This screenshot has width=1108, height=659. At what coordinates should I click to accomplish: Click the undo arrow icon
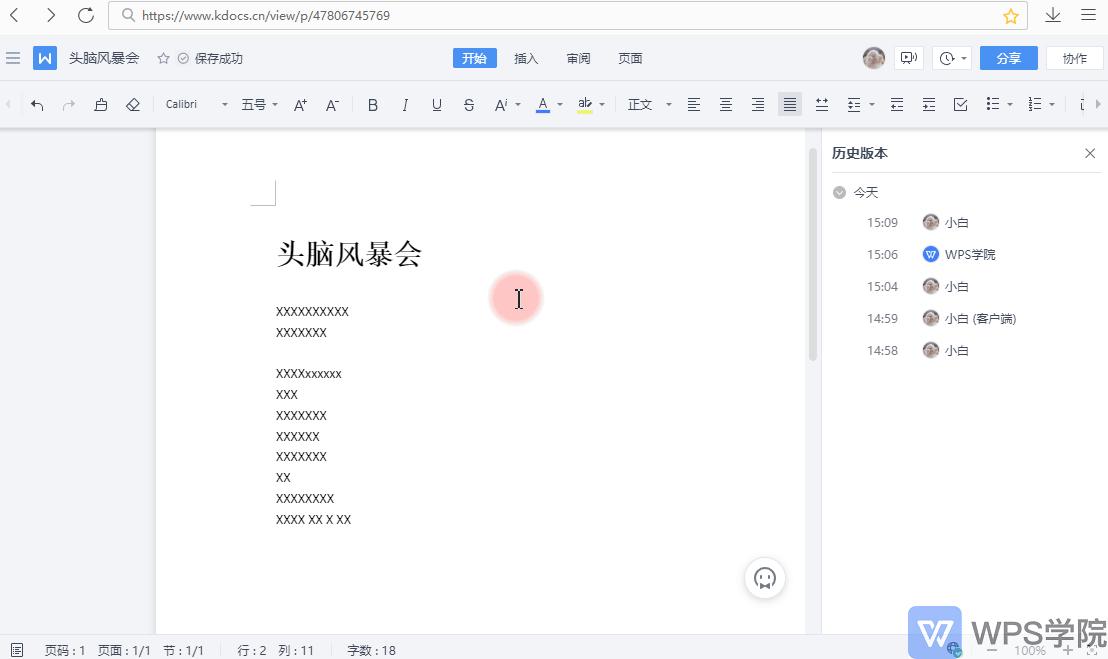[37, 104]
